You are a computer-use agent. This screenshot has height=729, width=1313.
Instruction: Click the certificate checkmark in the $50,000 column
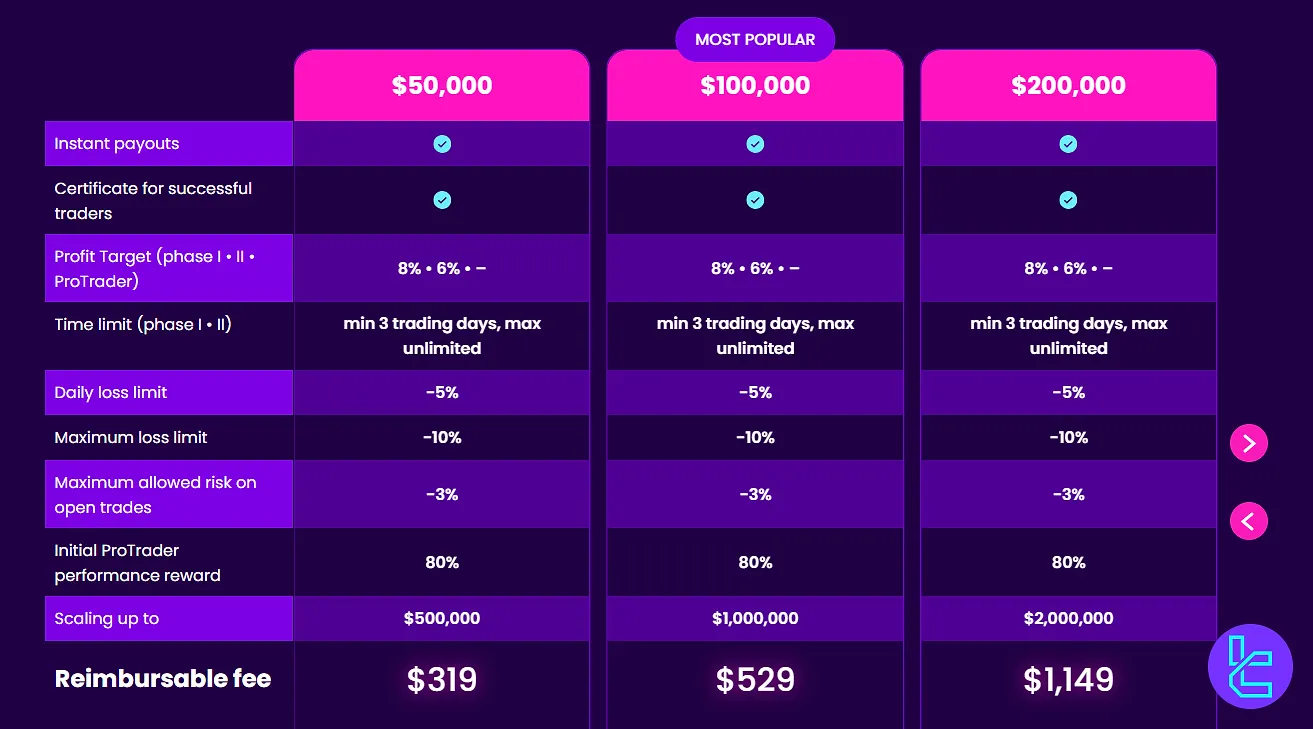442,199
